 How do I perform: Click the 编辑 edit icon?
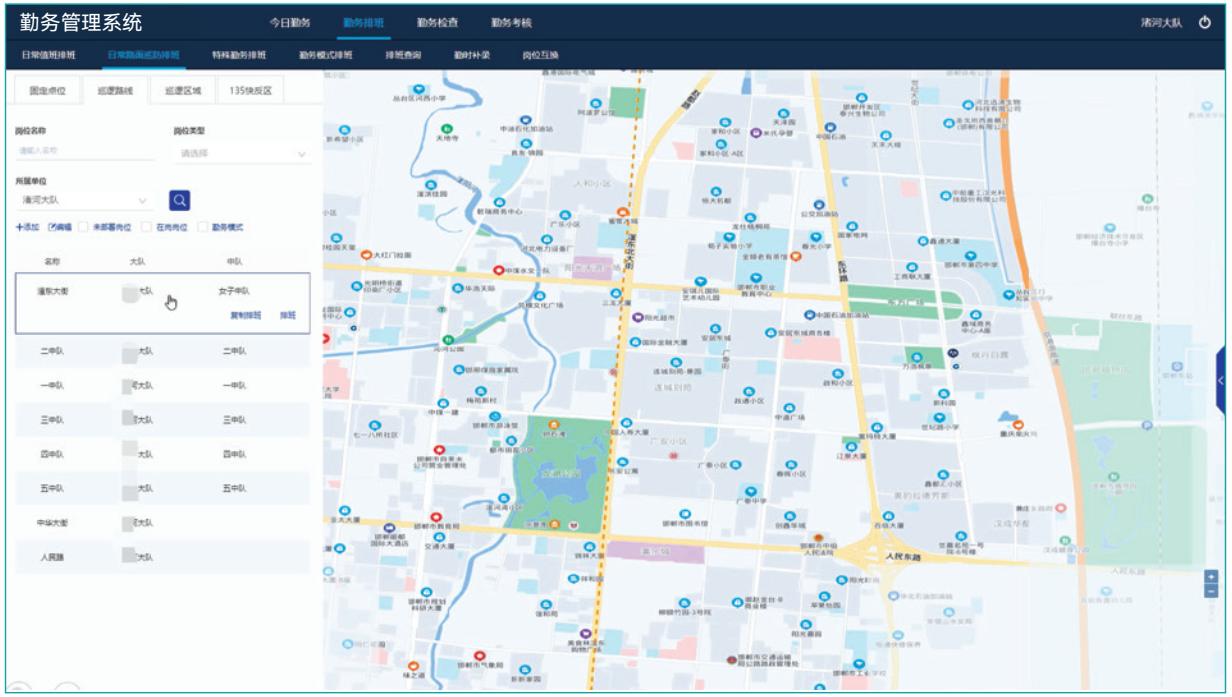point(53,227)
